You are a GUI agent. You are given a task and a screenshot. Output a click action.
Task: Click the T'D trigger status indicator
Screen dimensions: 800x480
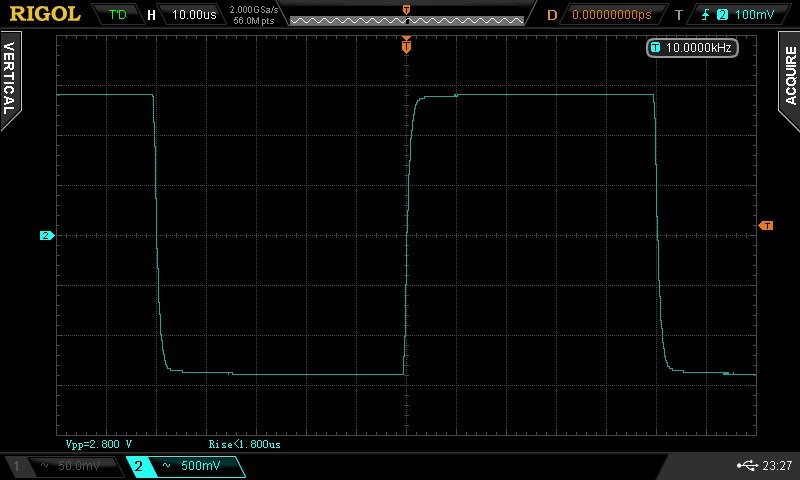pyautogui.click(x=118, y=14)
